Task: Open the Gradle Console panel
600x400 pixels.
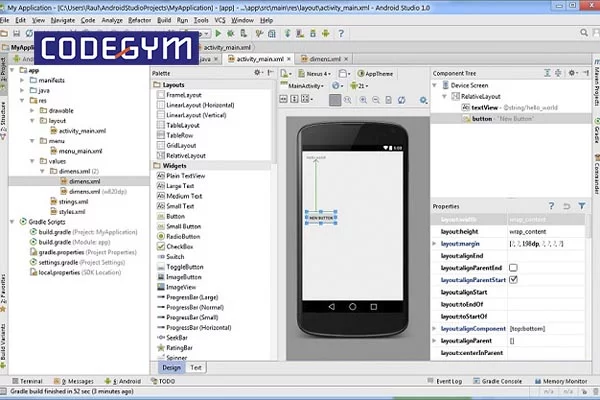Action: click(497, 381)
